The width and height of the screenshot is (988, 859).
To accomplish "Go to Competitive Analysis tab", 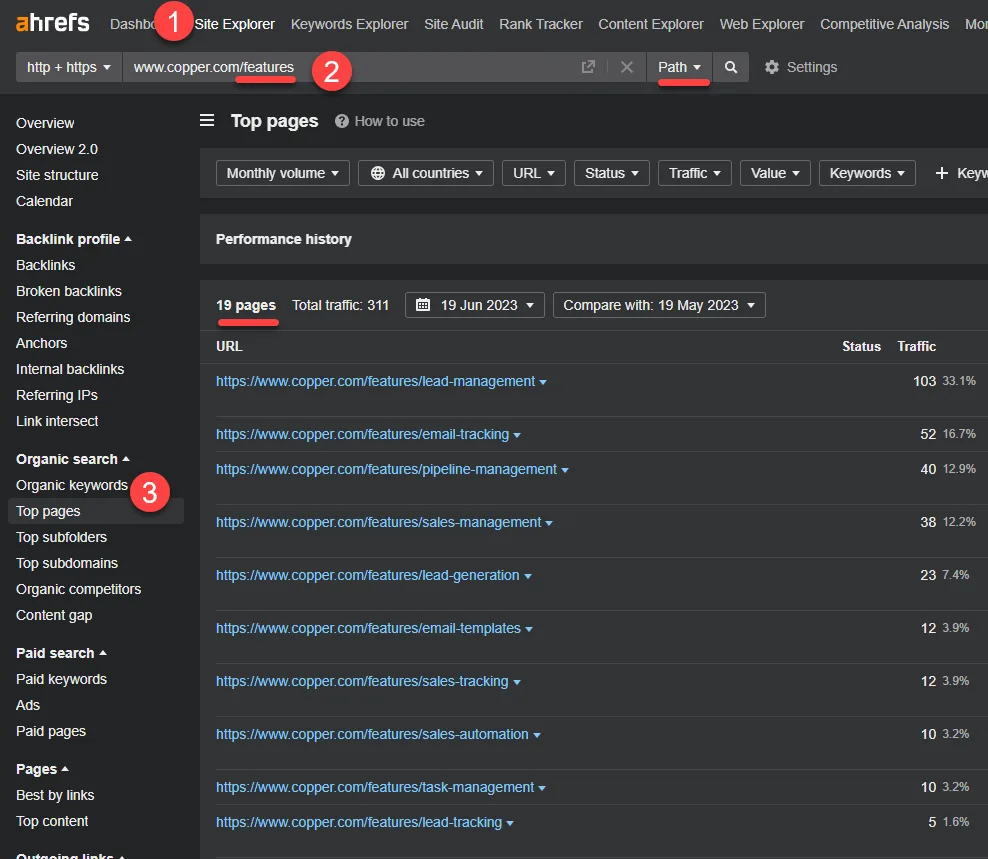I will (884, 24).
